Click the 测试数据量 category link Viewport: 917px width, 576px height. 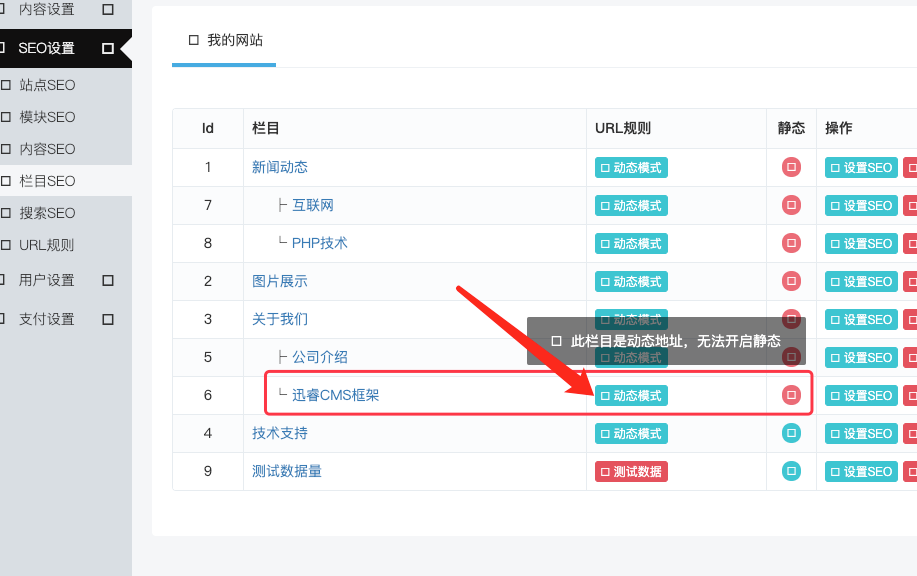pyautogui.click(x=287, y=471)
